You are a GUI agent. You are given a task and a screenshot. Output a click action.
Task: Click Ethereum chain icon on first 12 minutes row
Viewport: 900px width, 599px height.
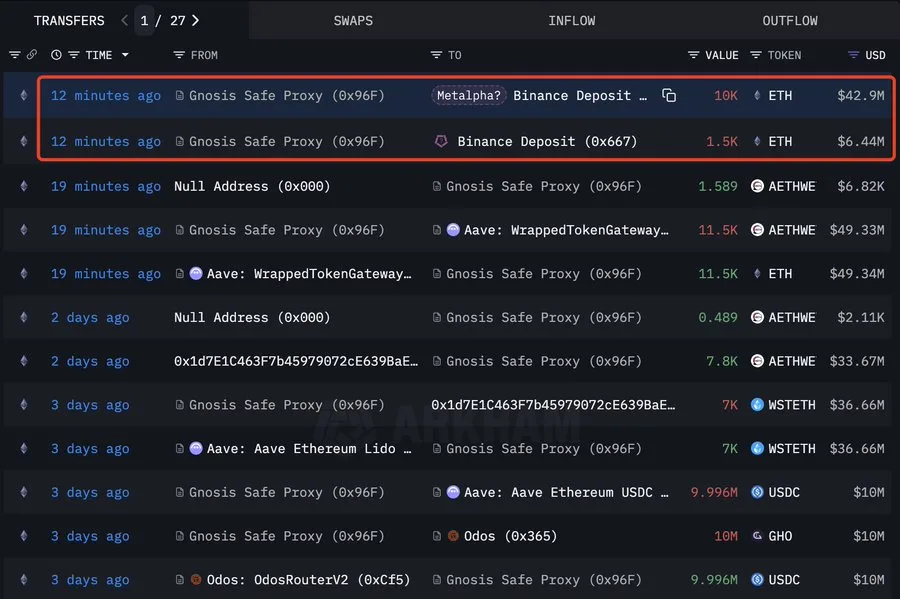[24, 95]
